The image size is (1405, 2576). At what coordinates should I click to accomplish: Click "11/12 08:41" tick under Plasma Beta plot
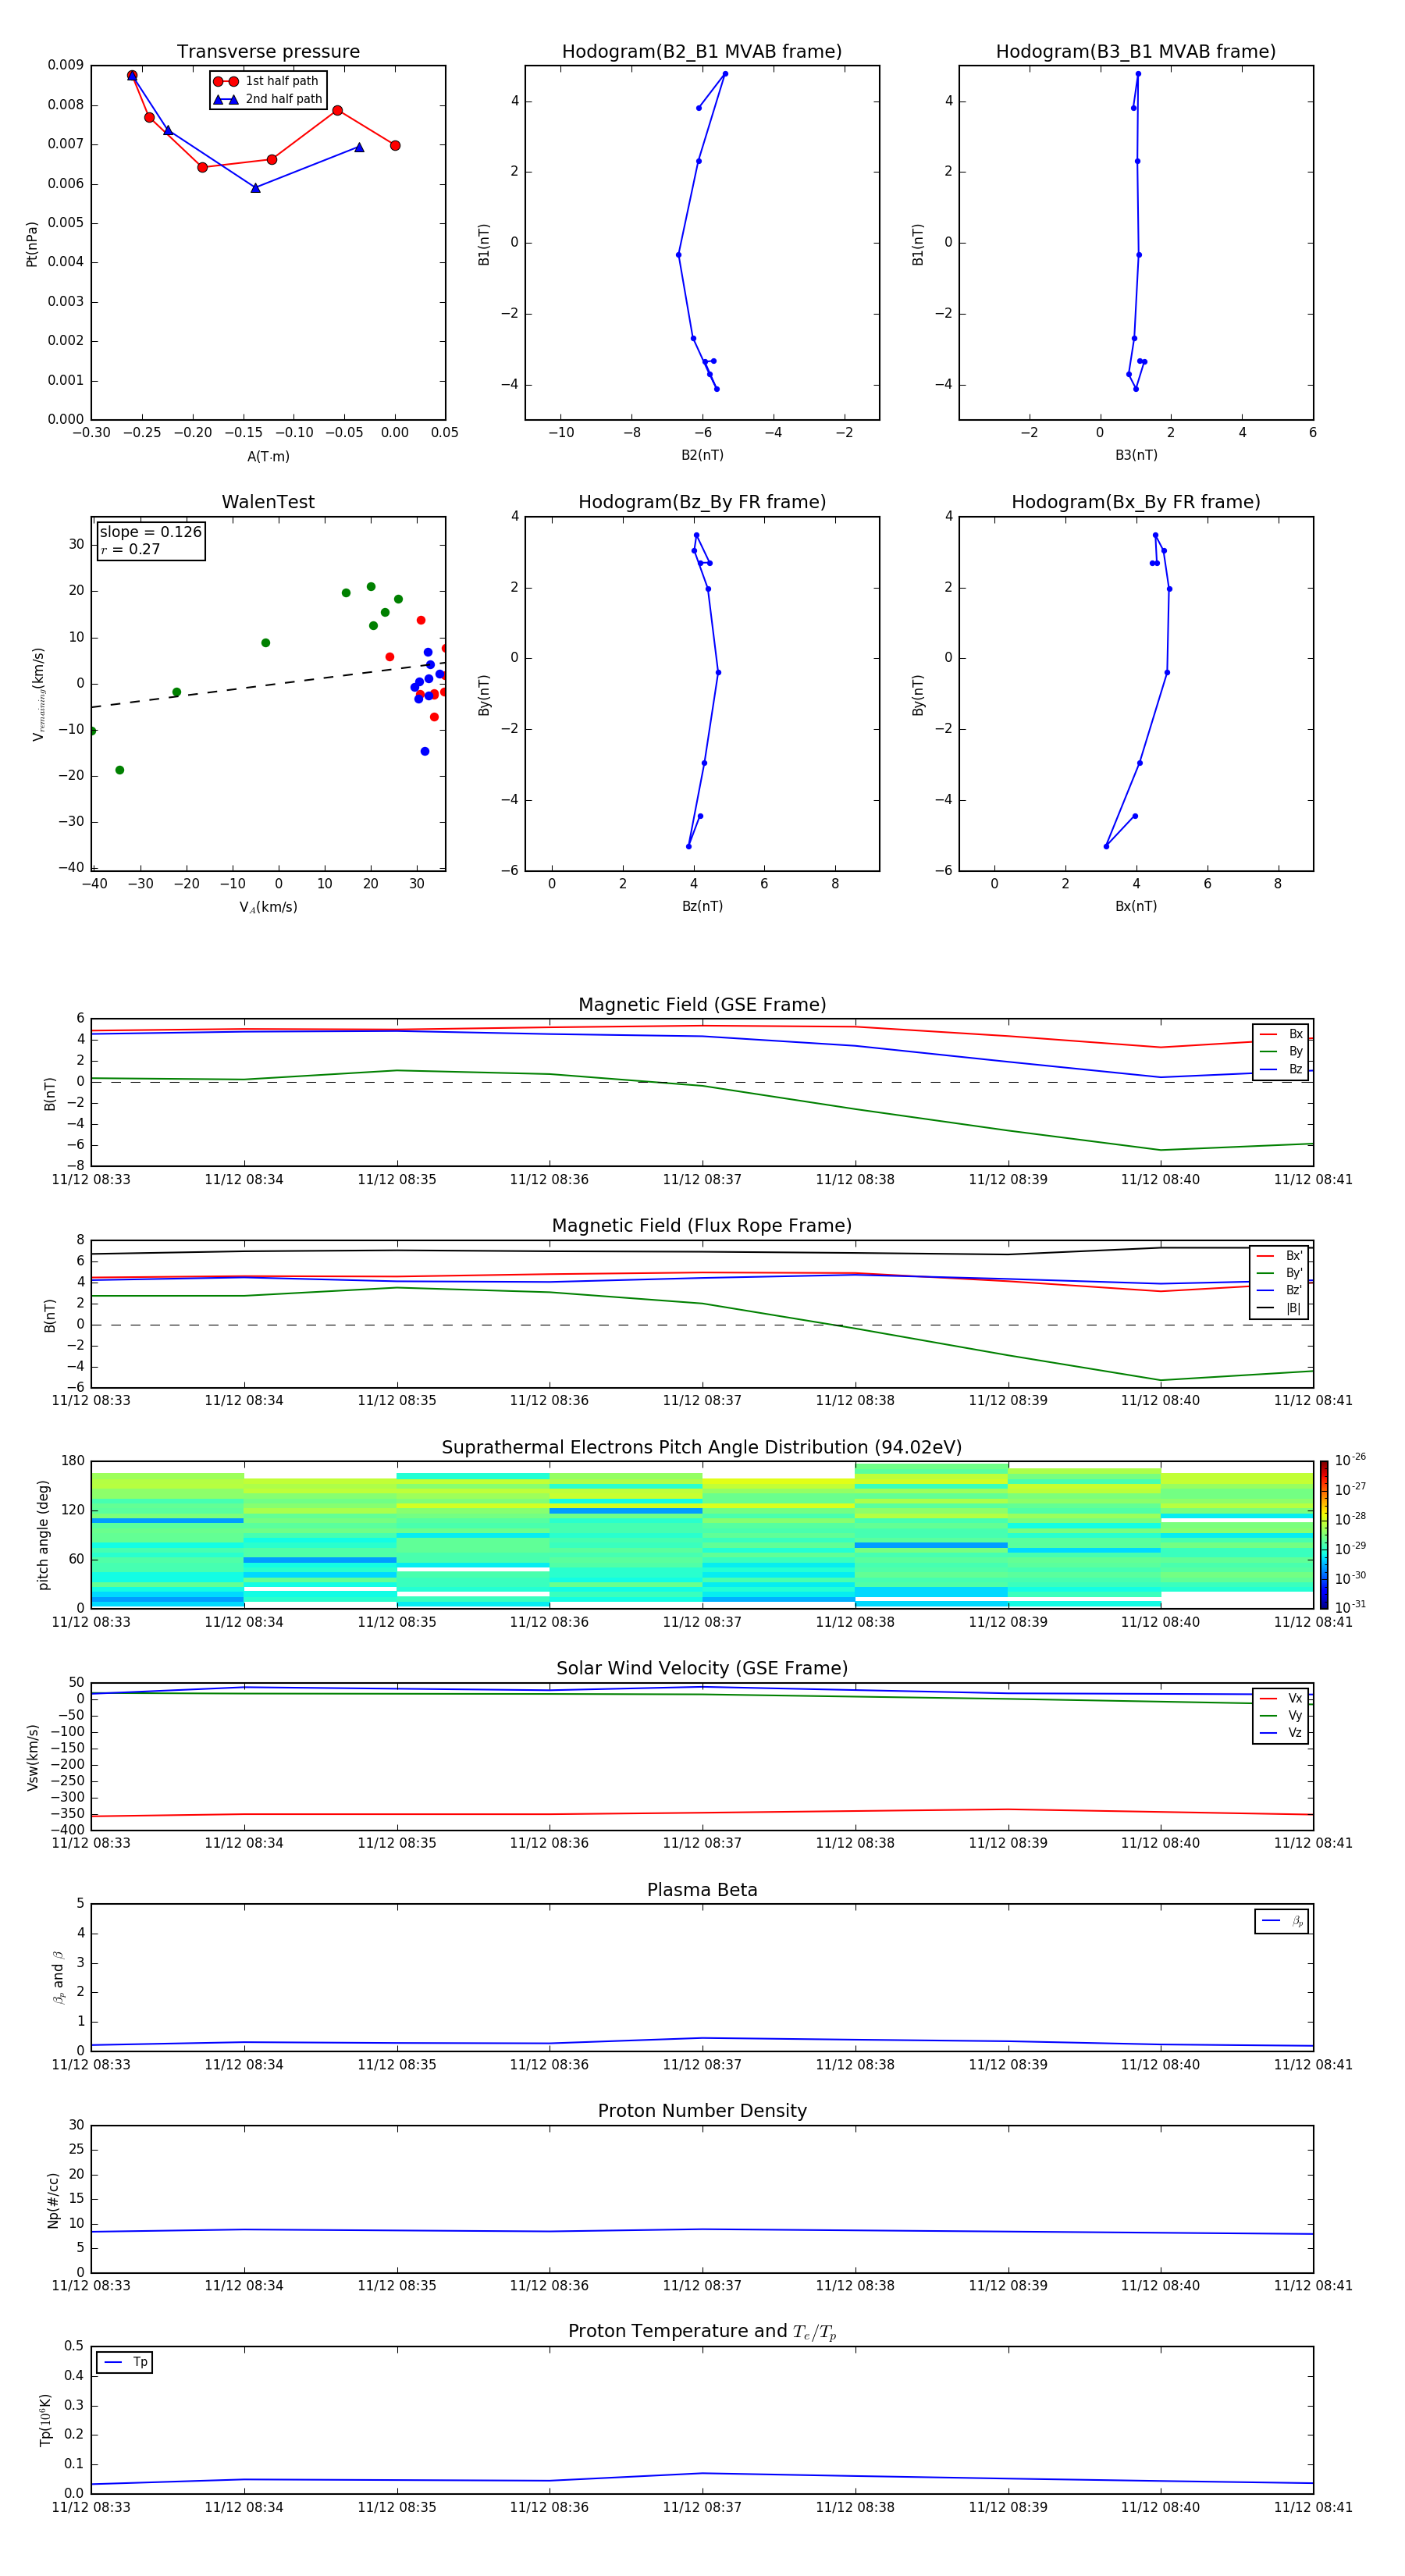click(1313, 2065)
